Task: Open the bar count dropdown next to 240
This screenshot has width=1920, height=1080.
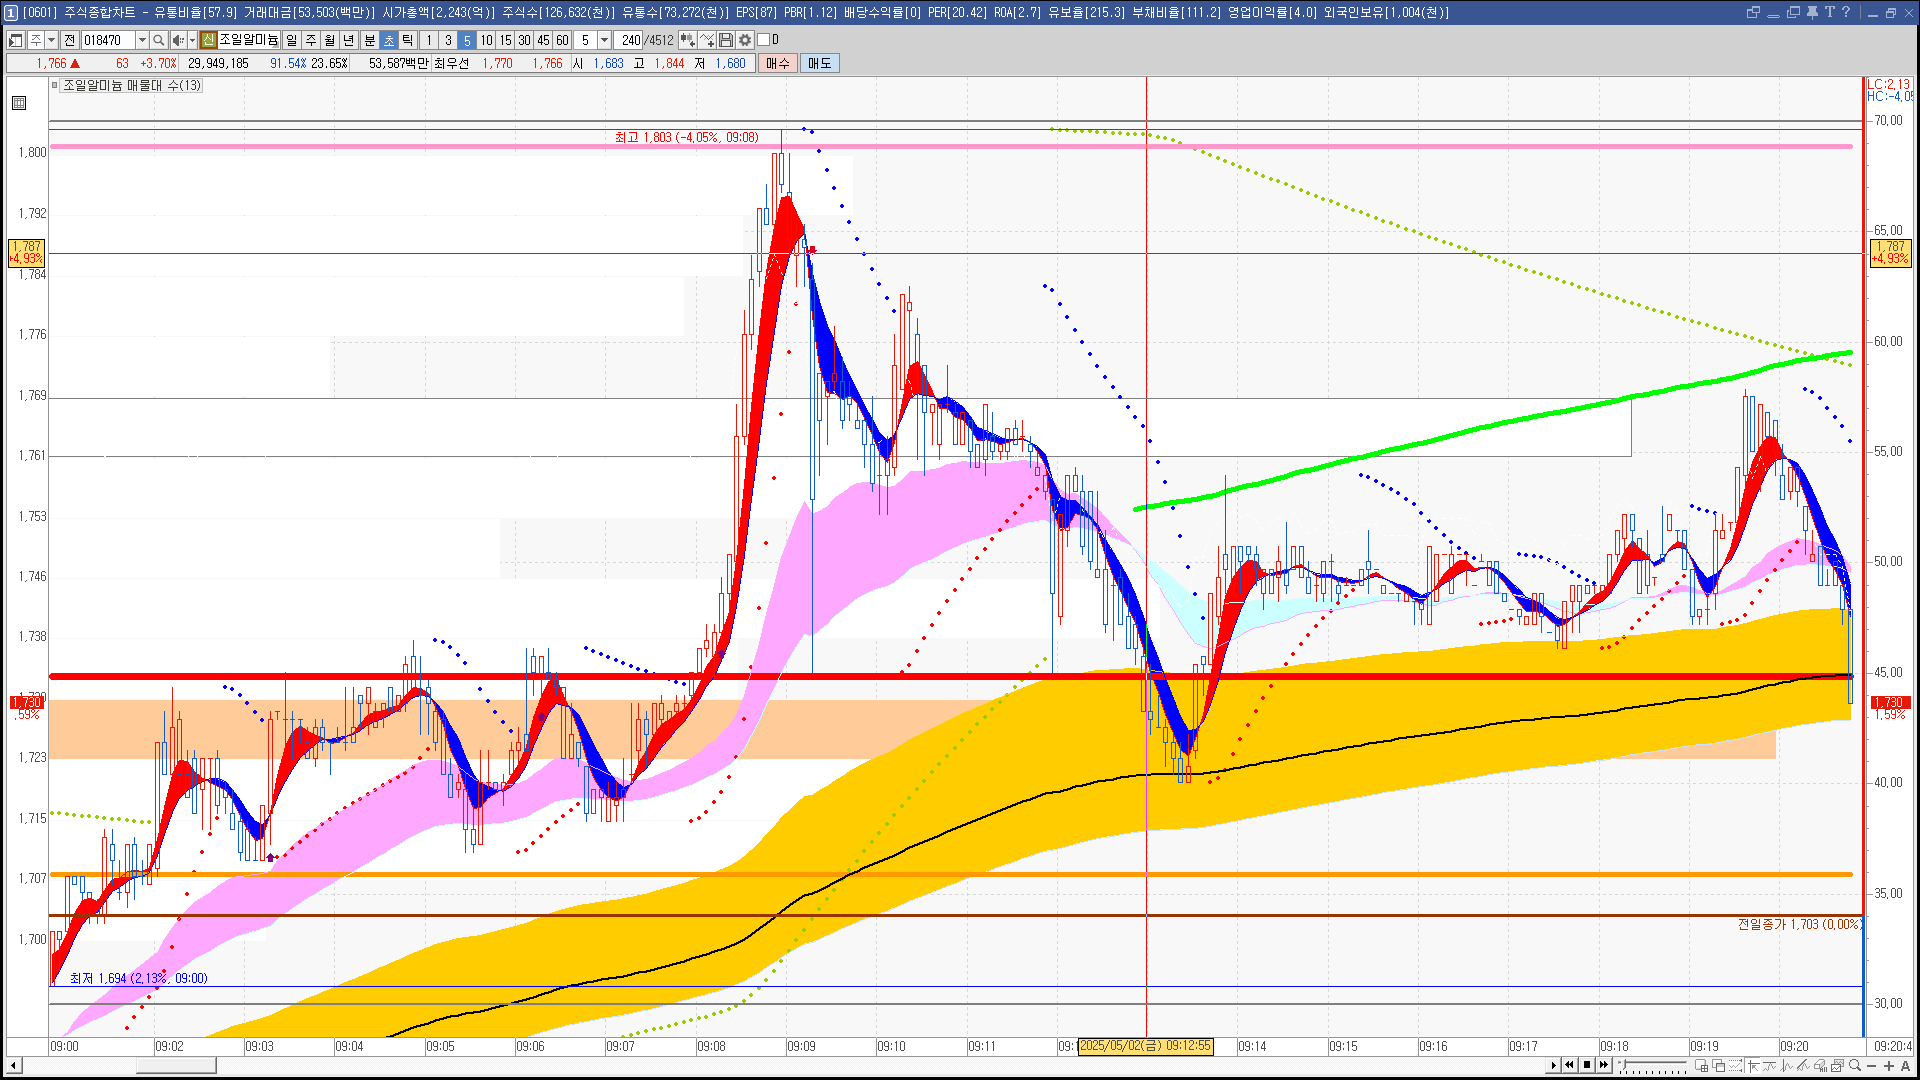Action: point(604,40)
